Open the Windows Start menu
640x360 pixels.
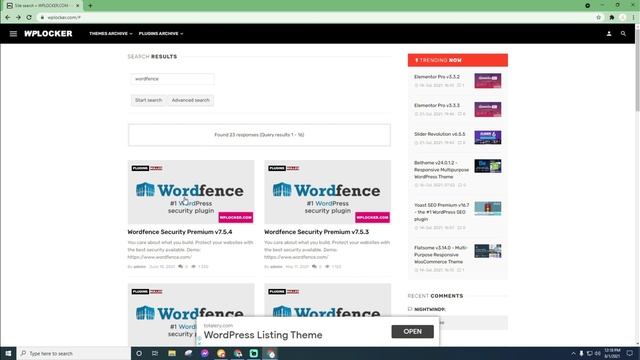[x=8, y=353]
